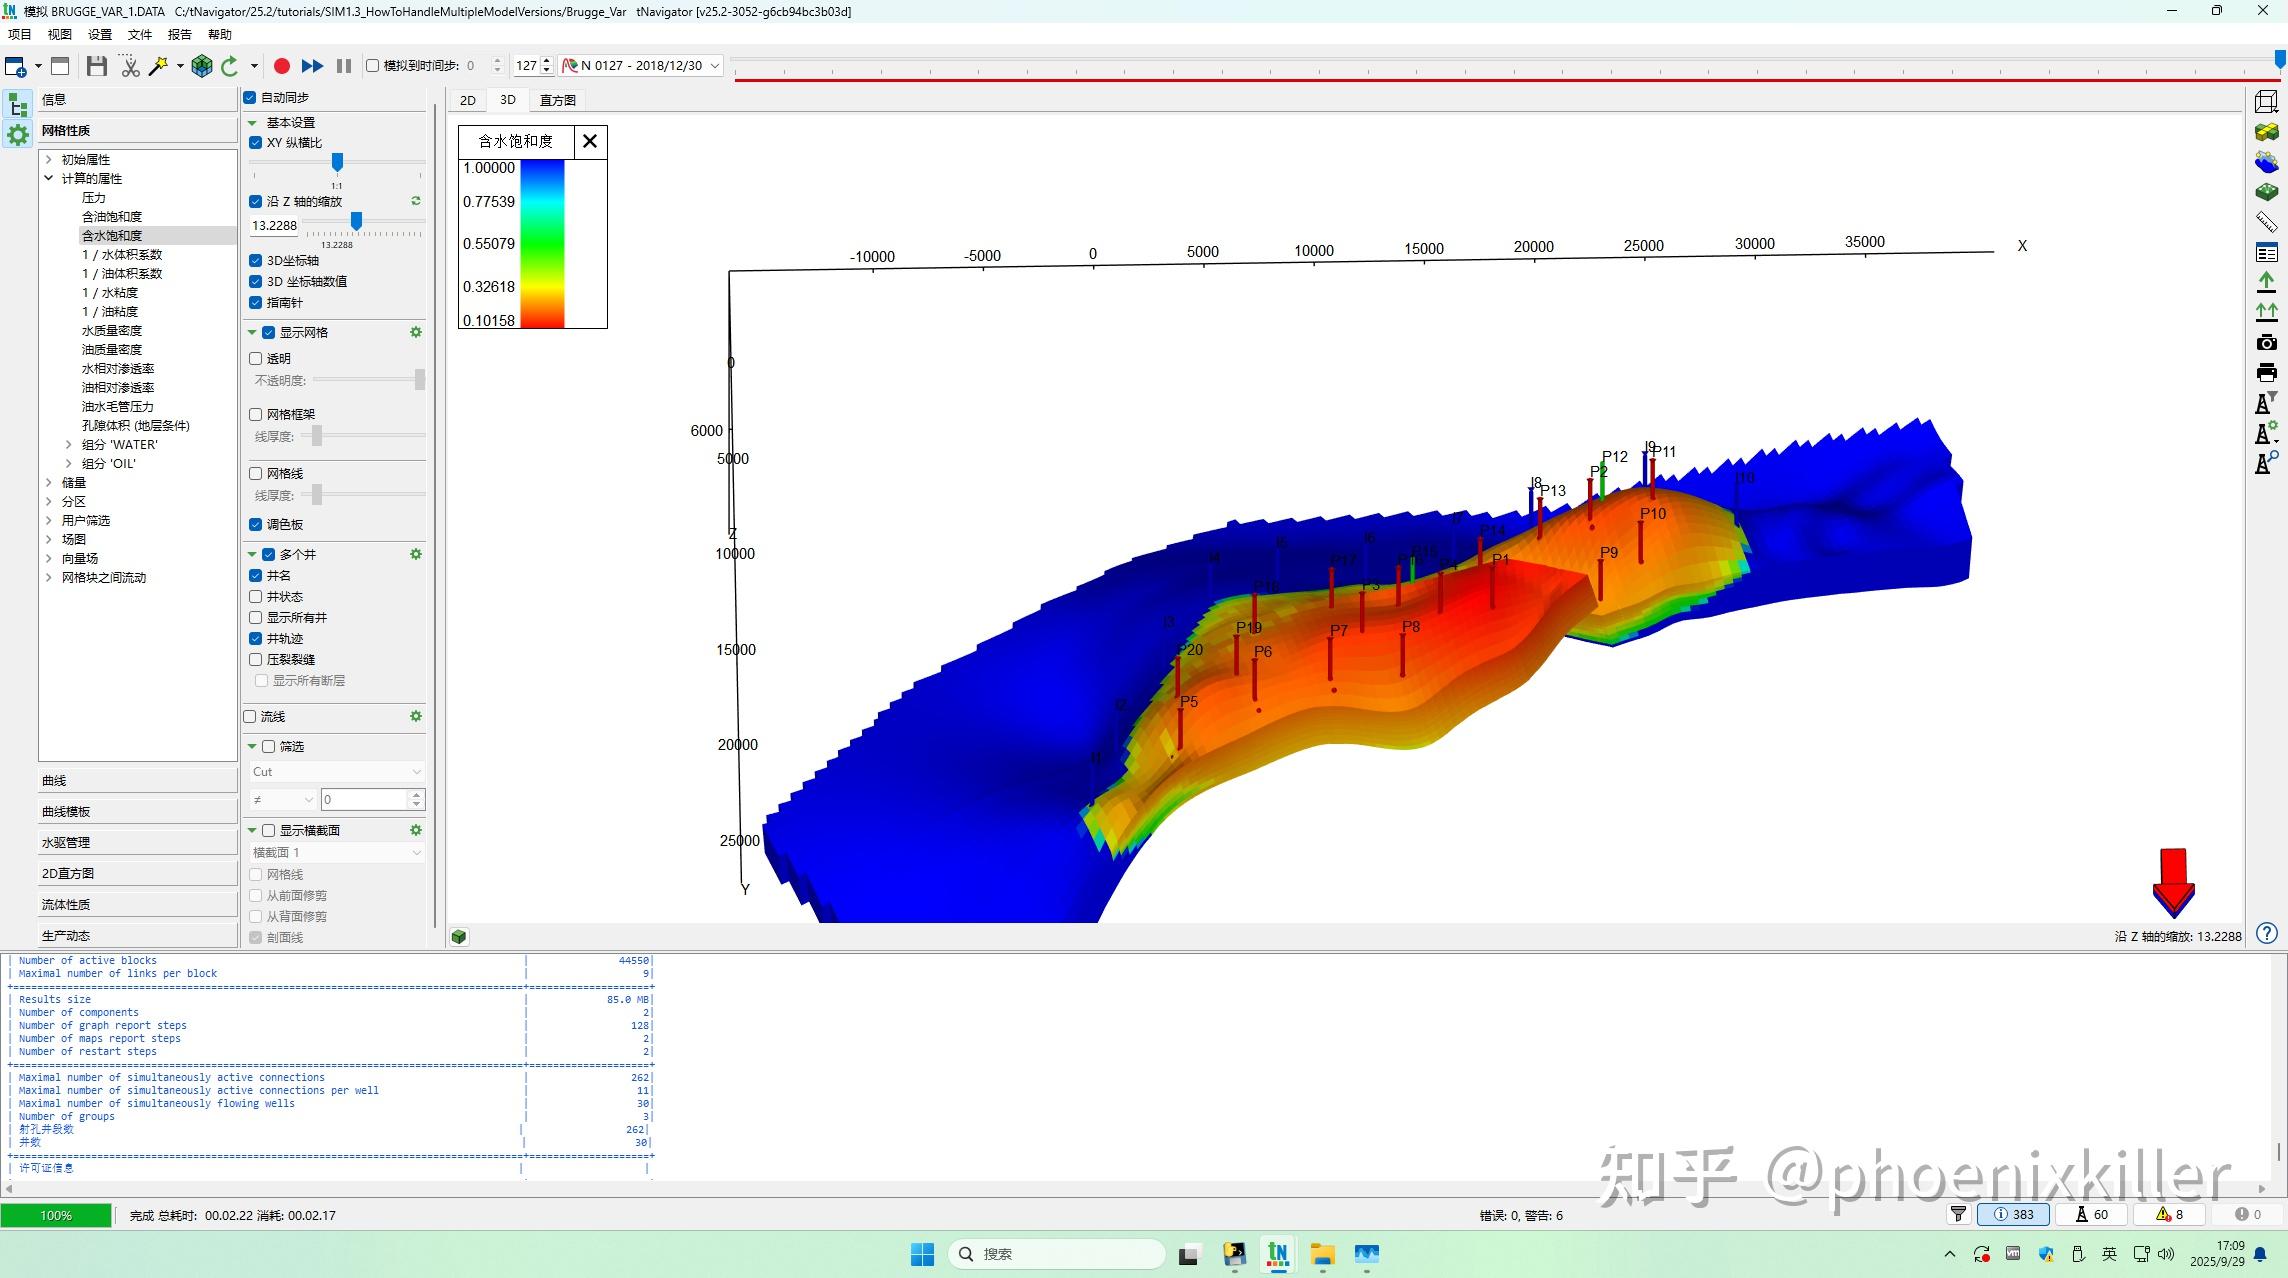Click the properties table list icon
The height and width of the screenshot is (1278, 2288).
[2266, 252]
